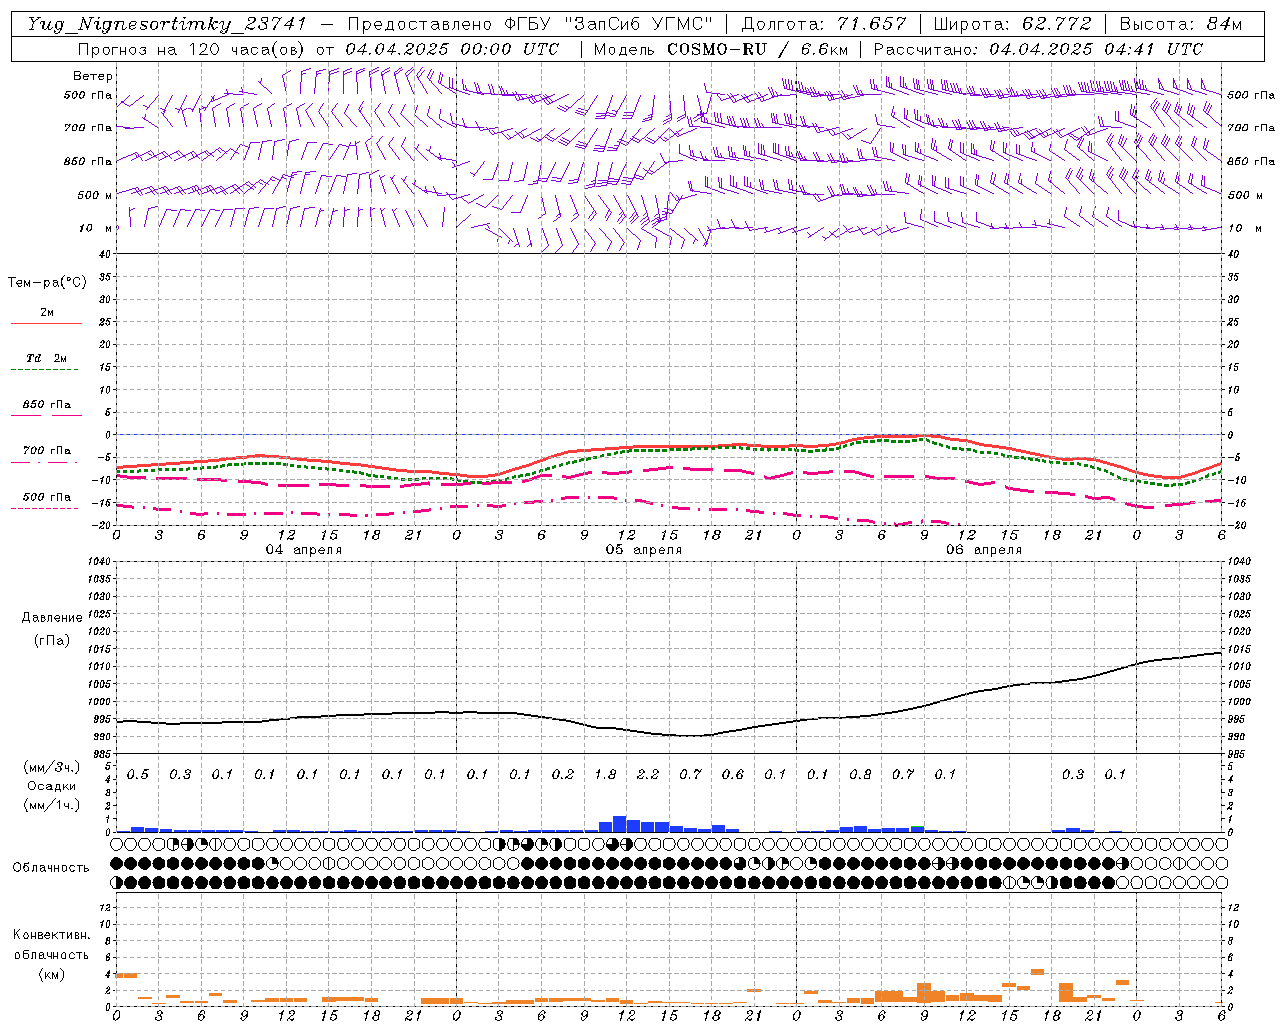Click the elevation label 'Высота: 84м'

coord(1180,24)
